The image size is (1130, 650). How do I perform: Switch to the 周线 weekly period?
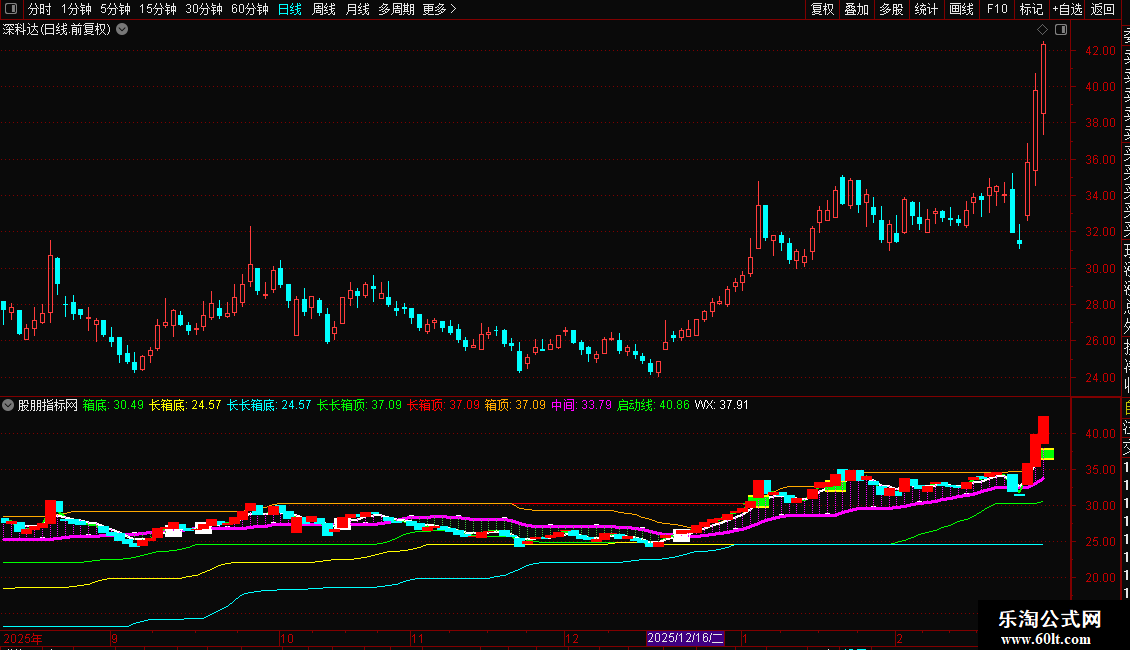click(x=324, y=9)
